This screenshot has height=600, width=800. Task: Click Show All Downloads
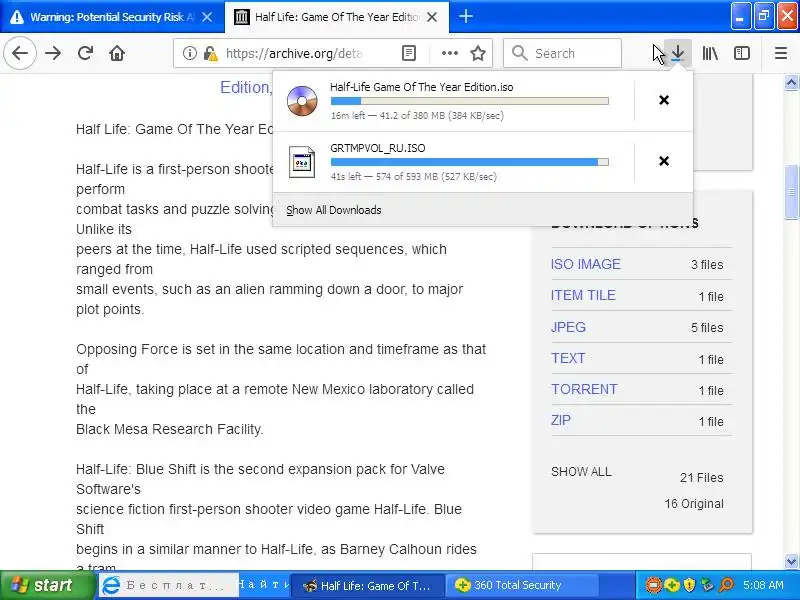pos(334,210)
